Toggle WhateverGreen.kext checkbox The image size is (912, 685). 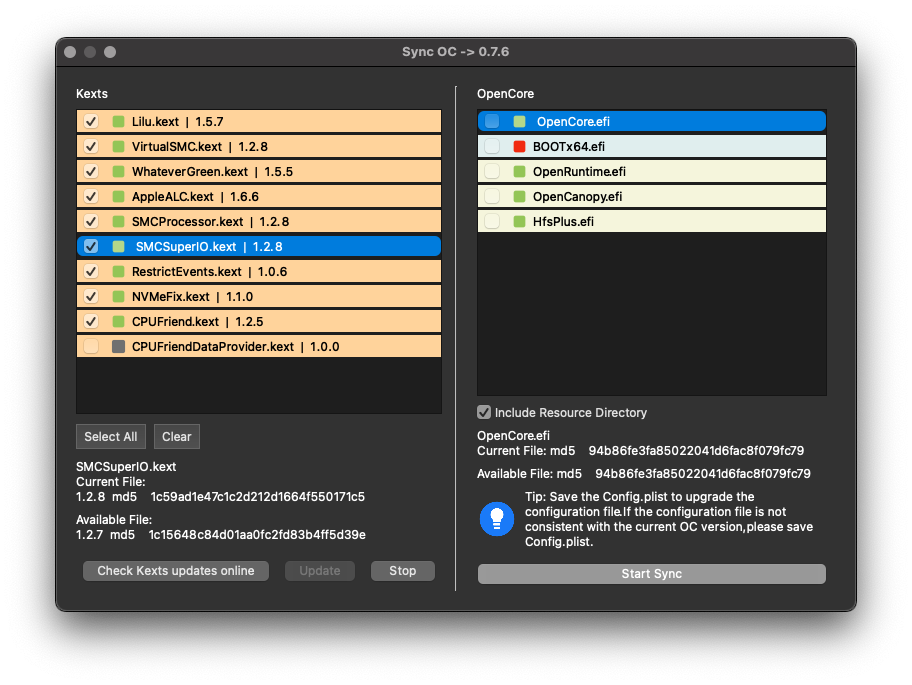[91, 172]
